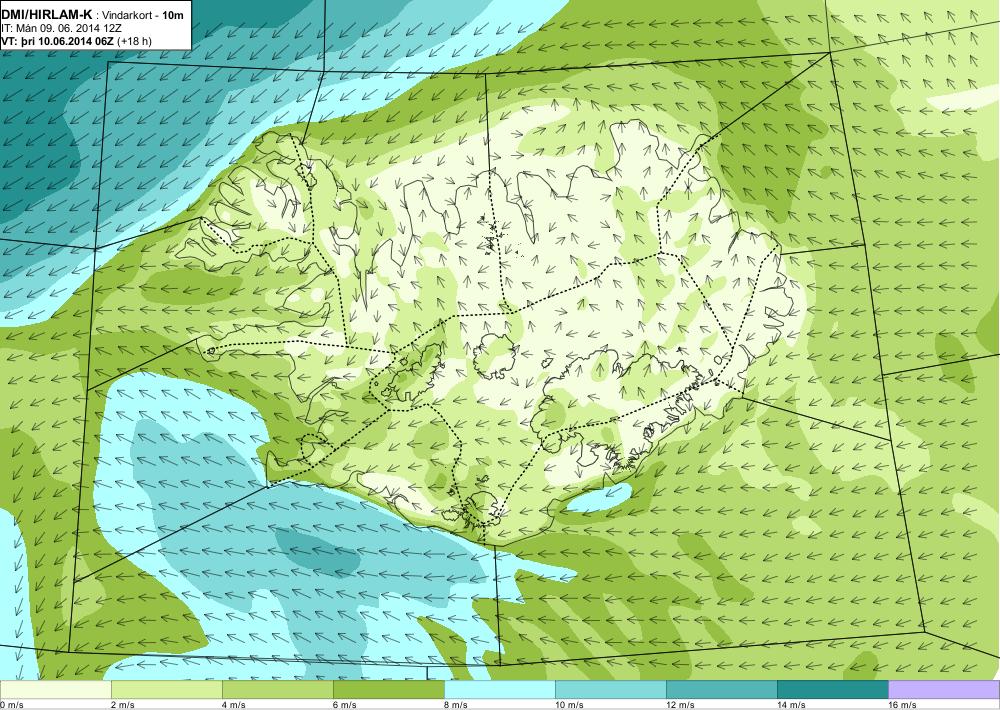Click the '8 m/s' legend label
Viewport: 1000px width, 710px height.
click(x=457, y=705)
